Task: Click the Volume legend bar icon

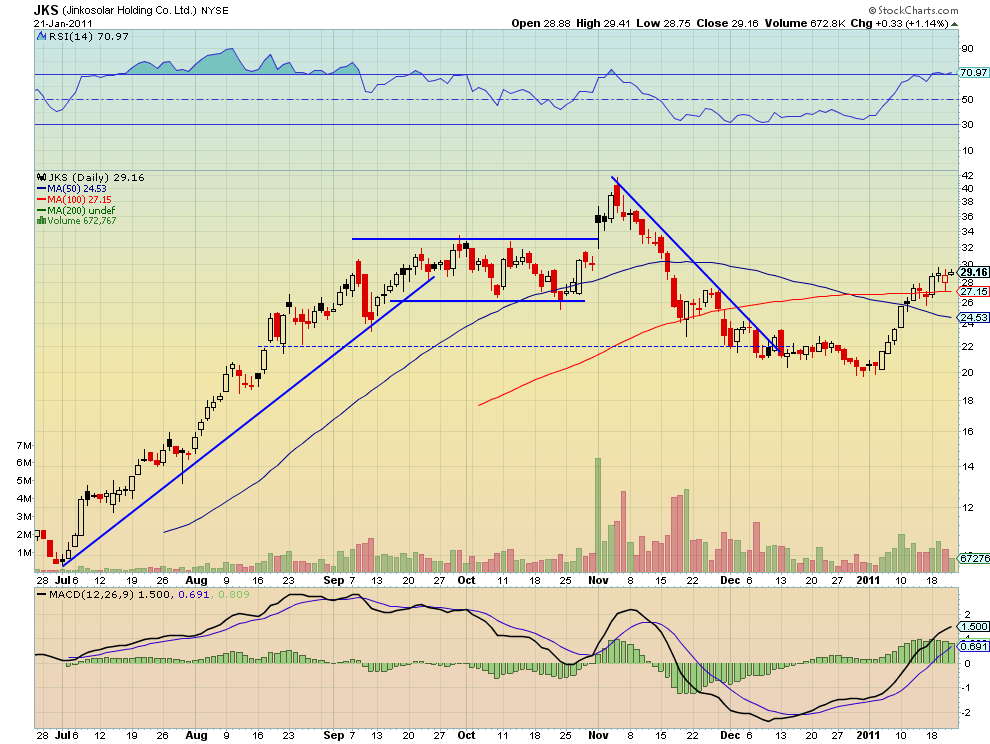Action: [x=42, y=220]
